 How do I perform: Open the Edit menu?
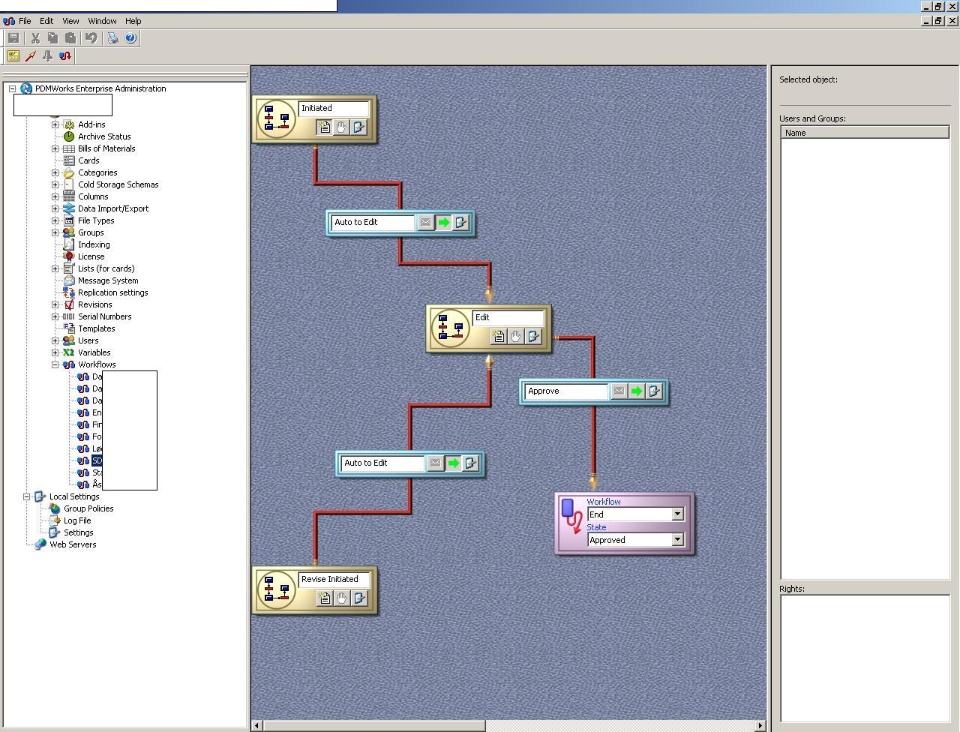47,21
